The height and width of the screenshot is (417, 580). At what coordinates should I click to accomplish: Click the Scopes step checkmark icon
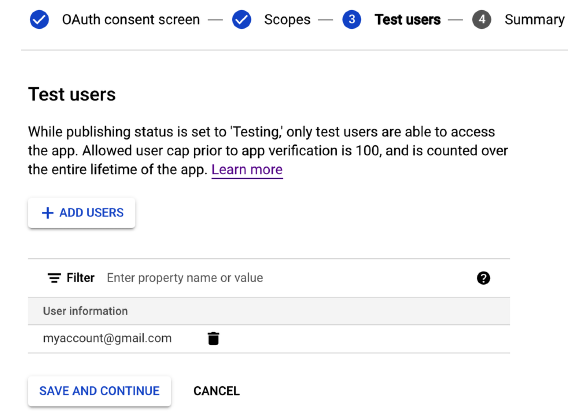[242, 20]
